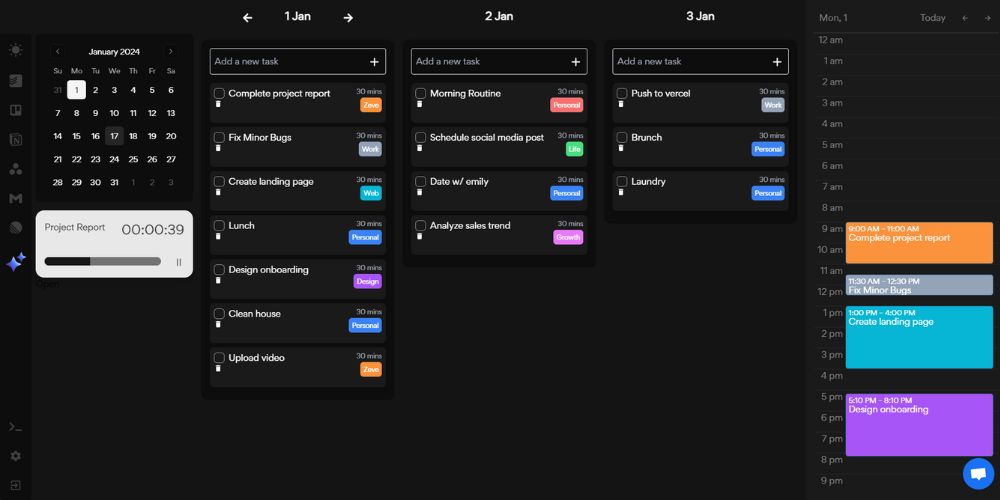Mark Morning Routine task as done

[x=421, y=94]
